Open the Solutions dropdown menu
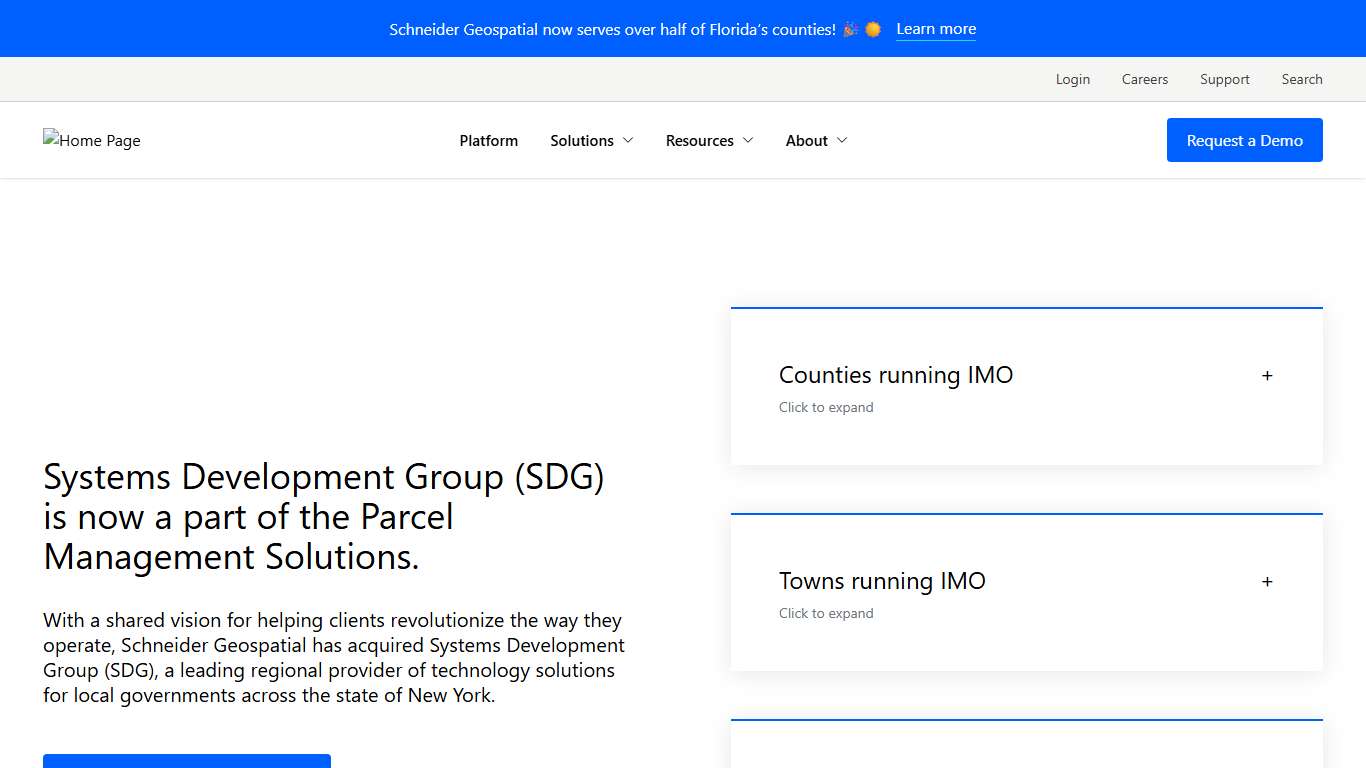The width and height of the screenshot is (1366, 768). [591, 140]
